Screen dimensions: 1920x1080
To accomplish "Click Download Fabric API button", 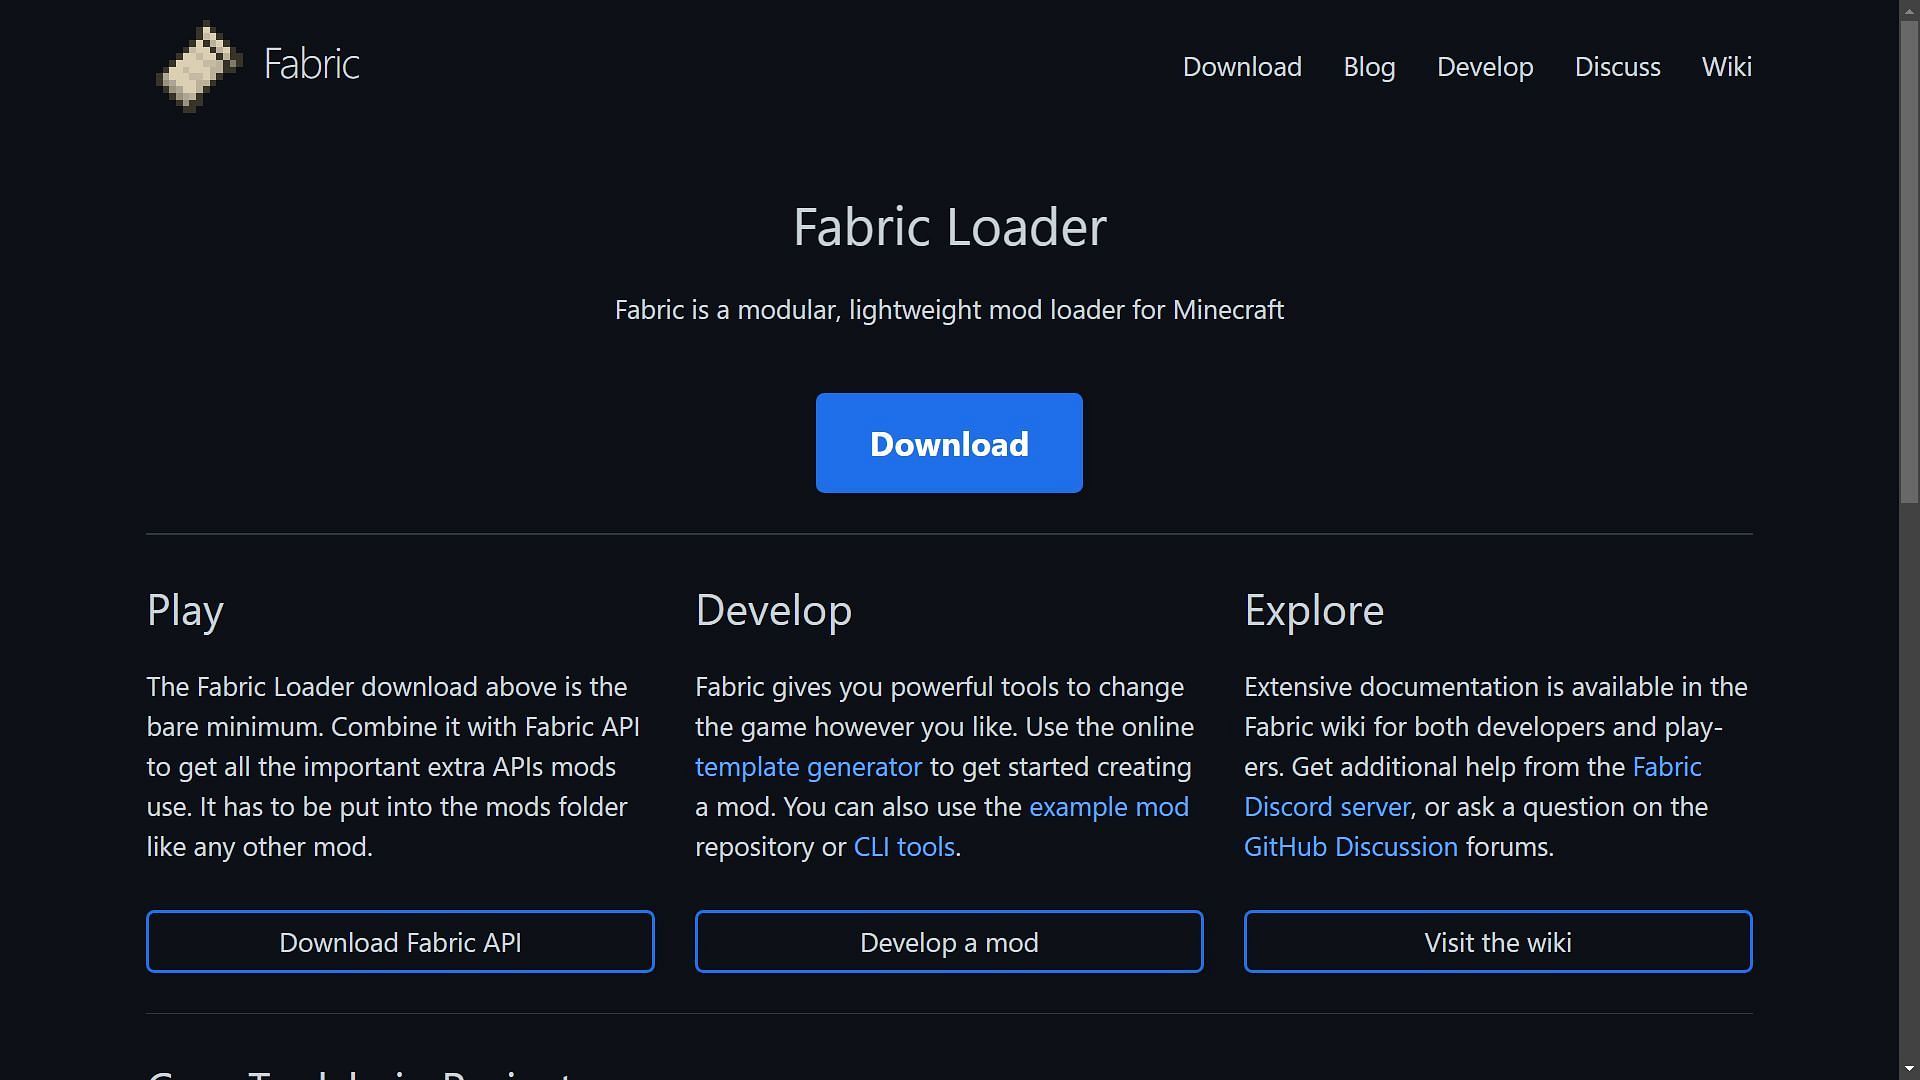I will pyautogui.click(x=400, y=942).
